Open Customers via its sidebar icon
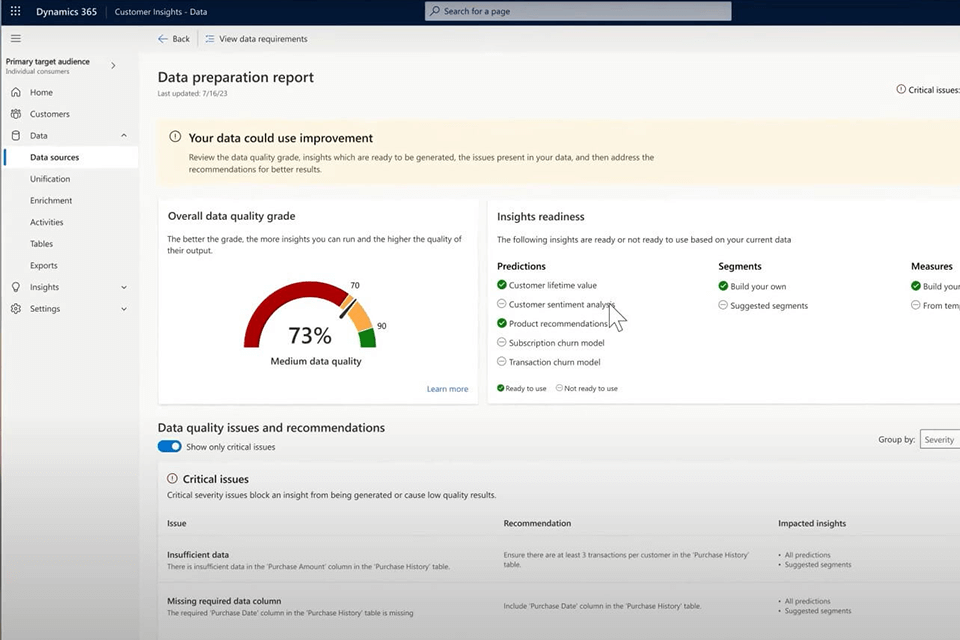 pos(16,114)
